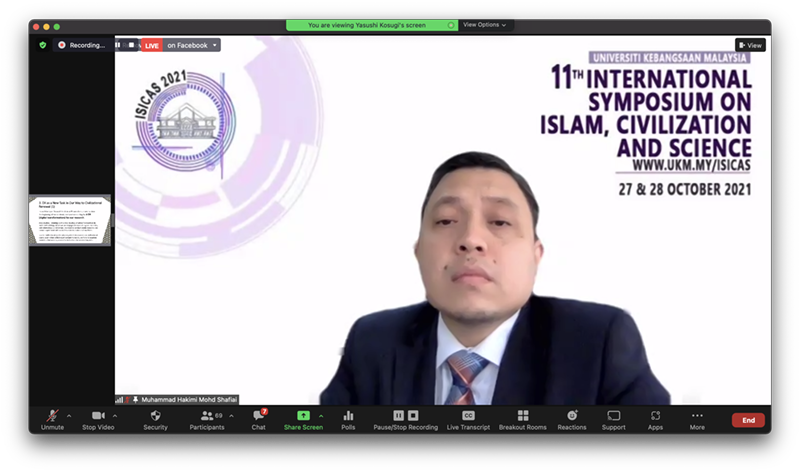Open the live on Facebook menu

pos(190,45)
